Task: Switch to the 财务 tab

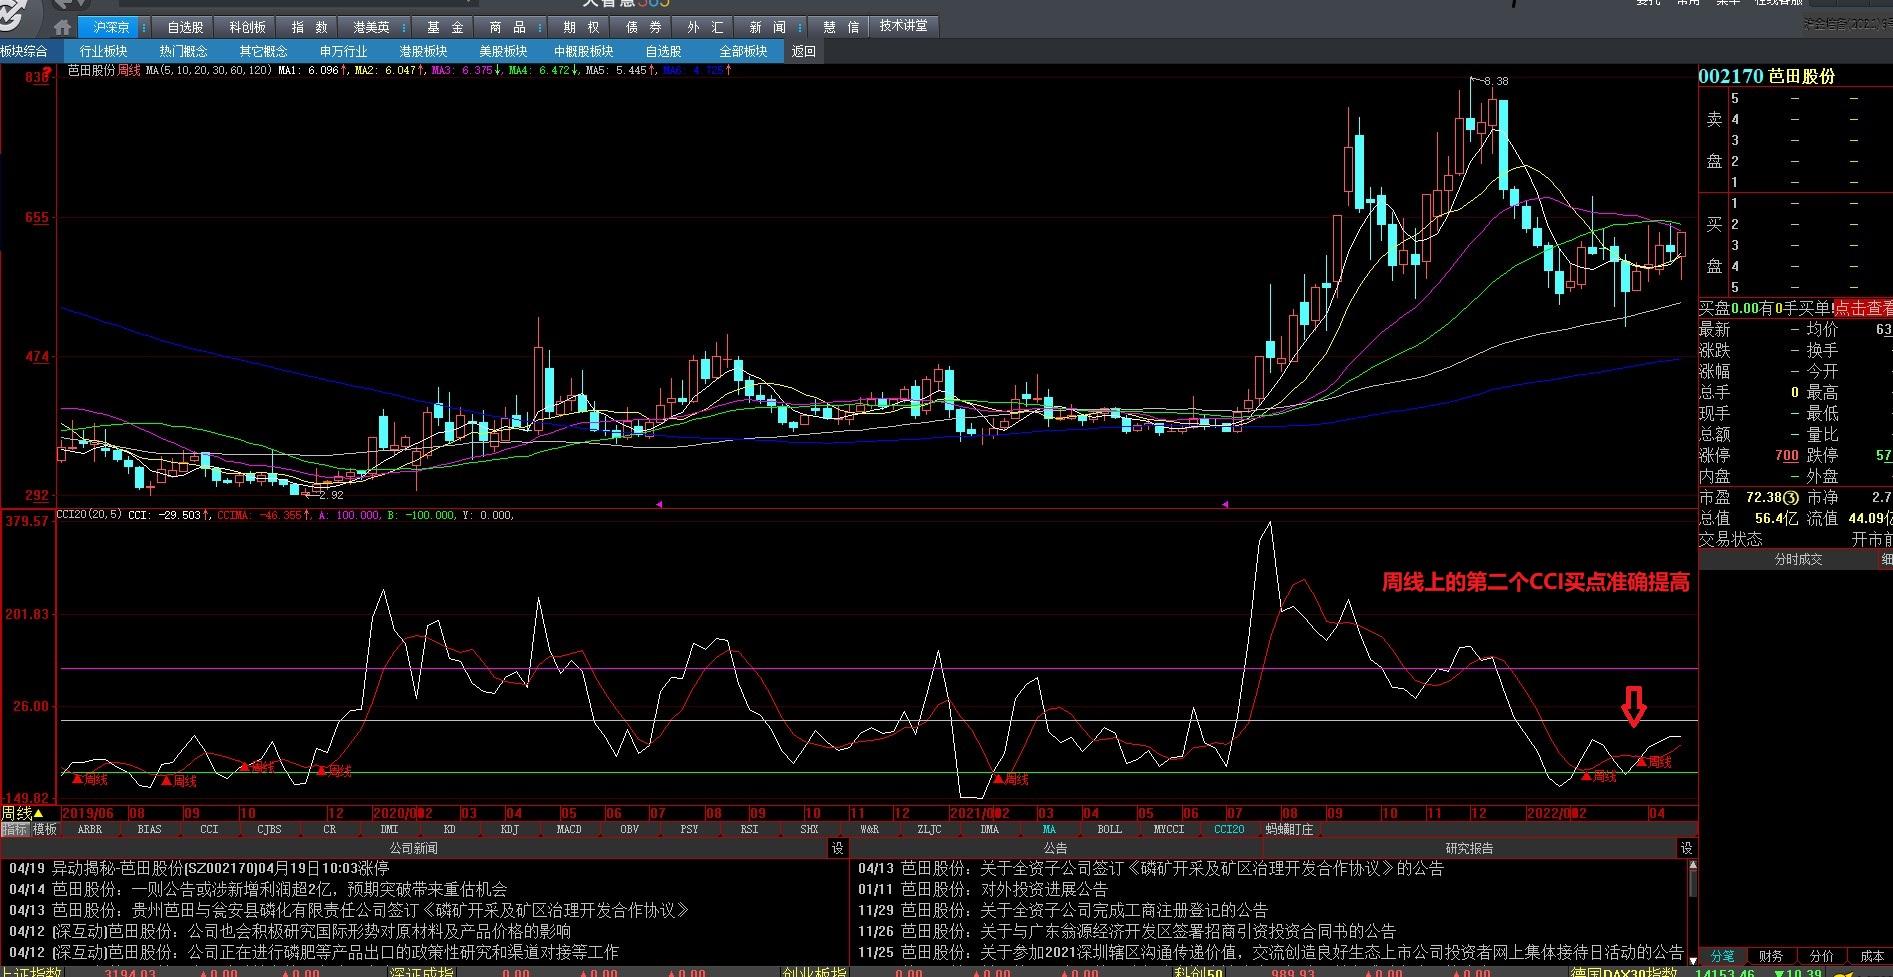Action: point(1771,956)
